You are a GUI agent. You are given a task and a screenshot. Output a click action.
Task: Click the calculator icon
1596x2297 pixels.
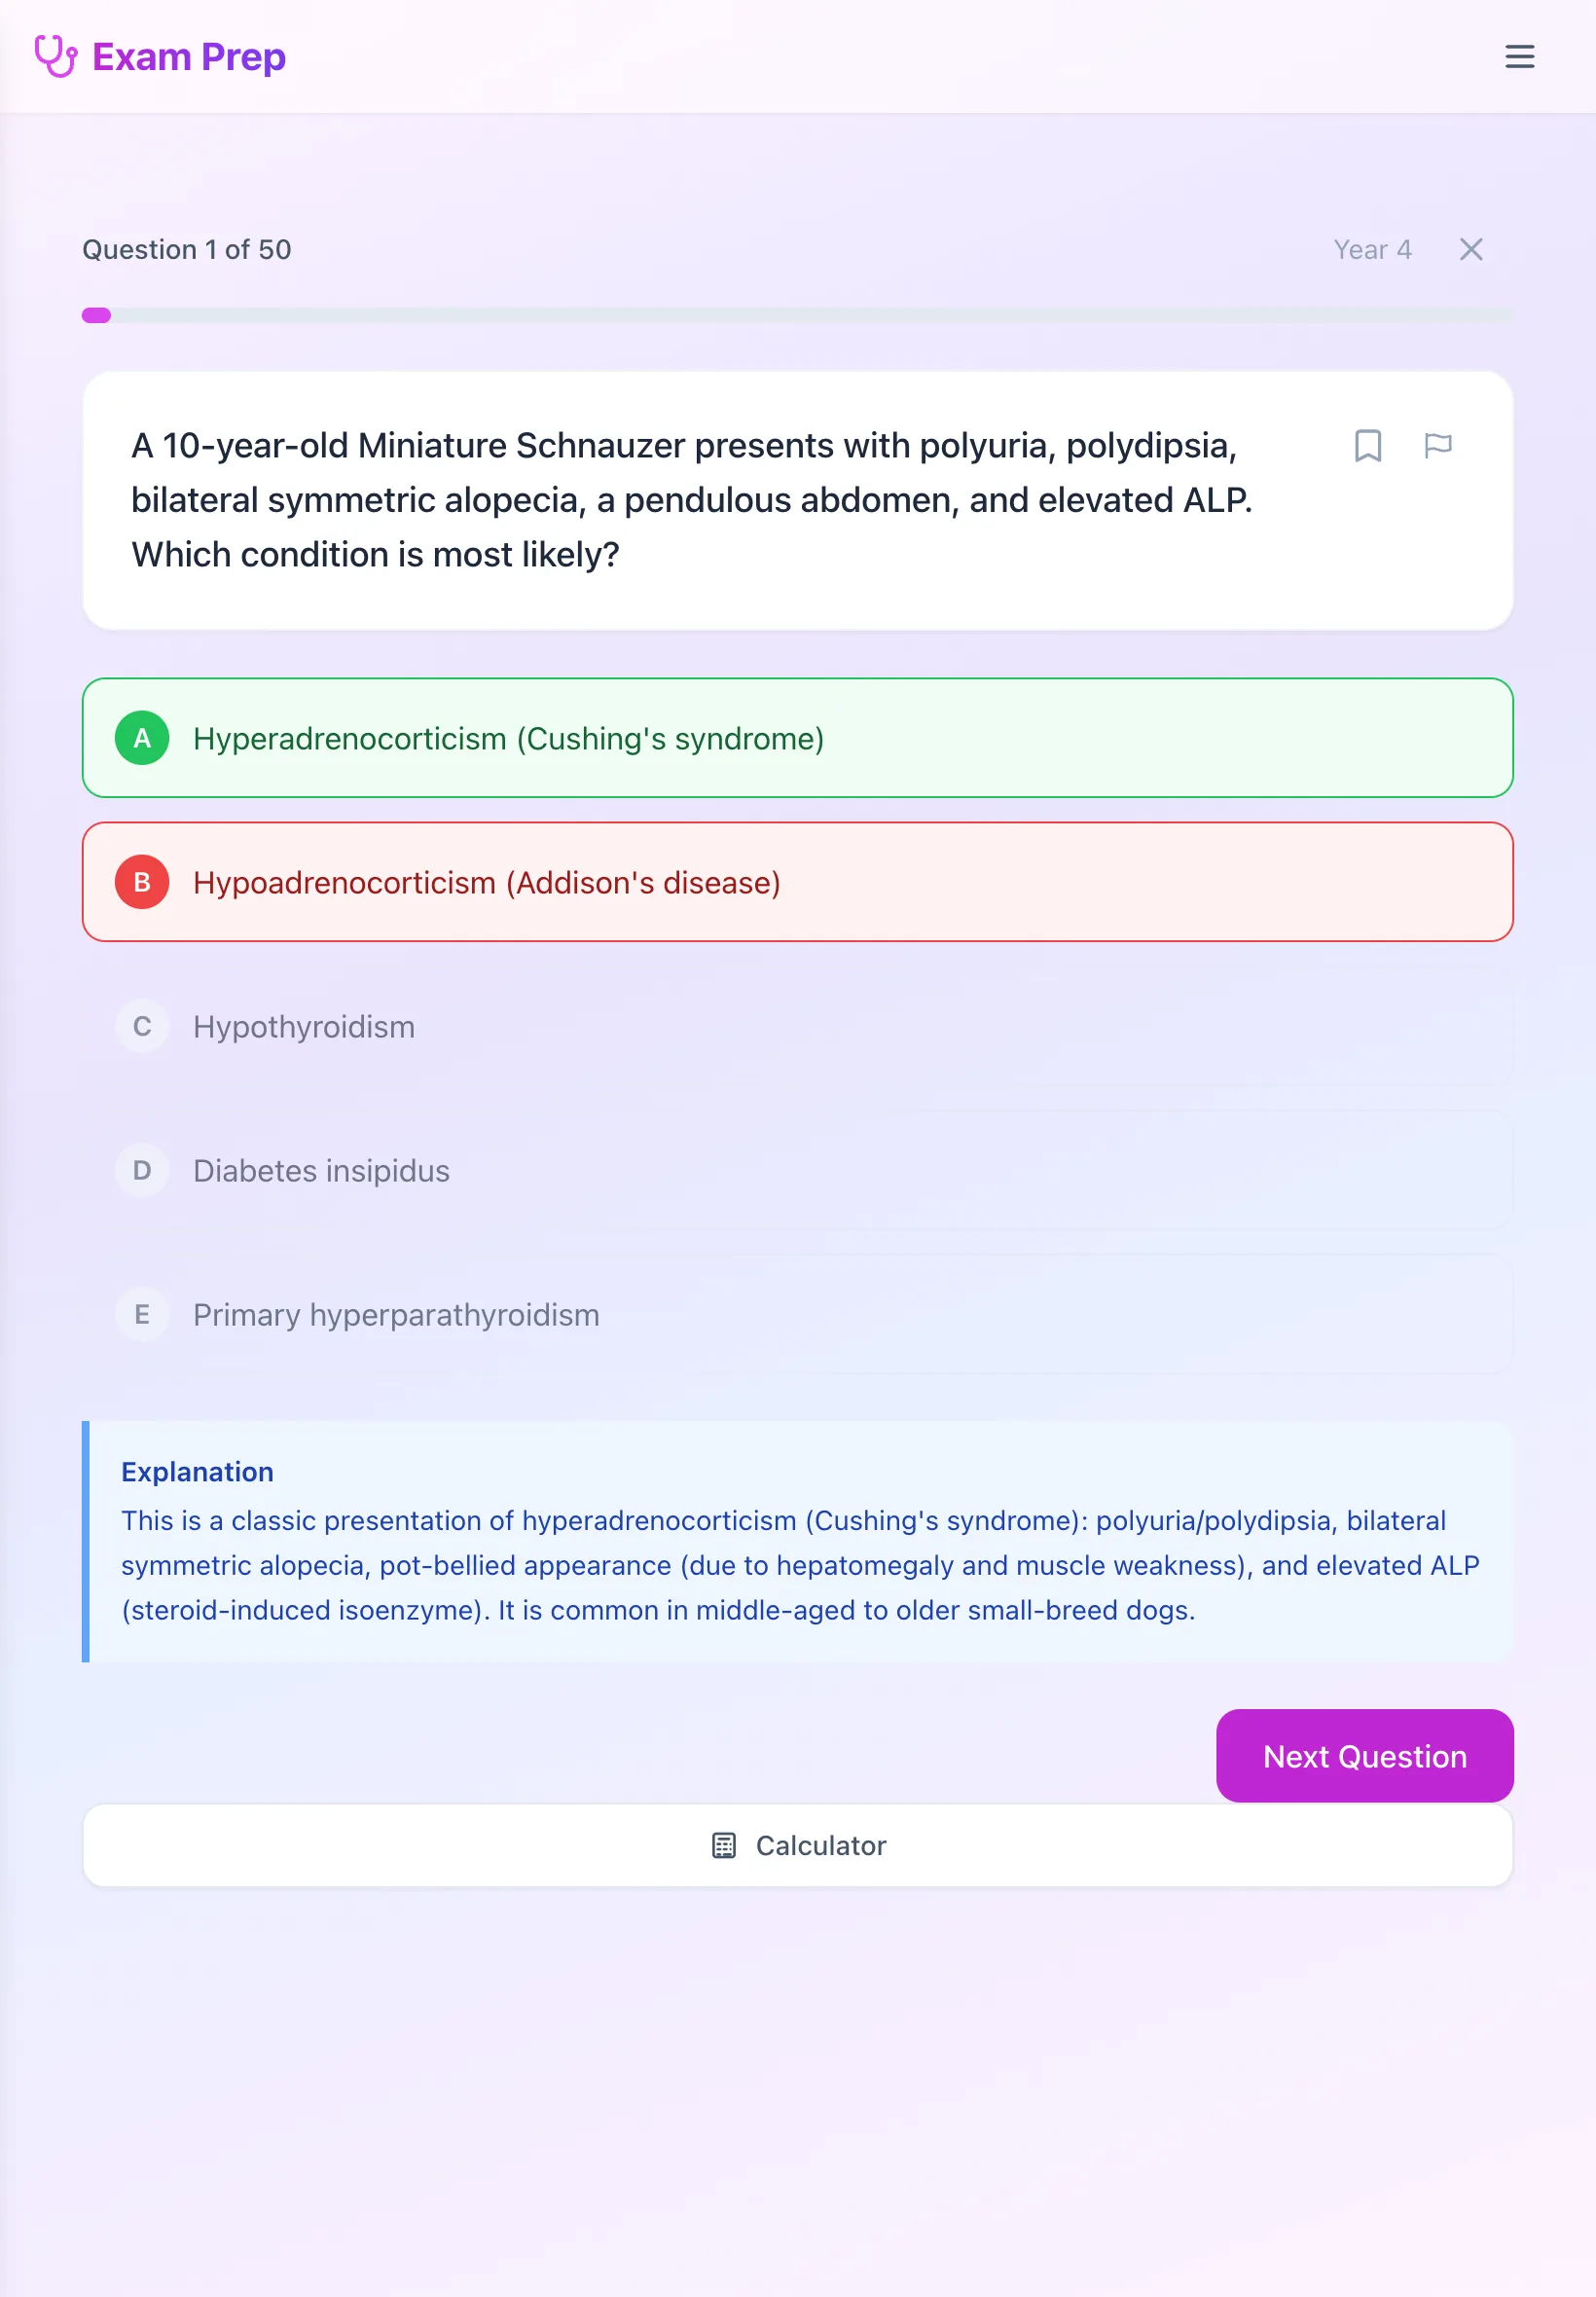pos(724,1845)
